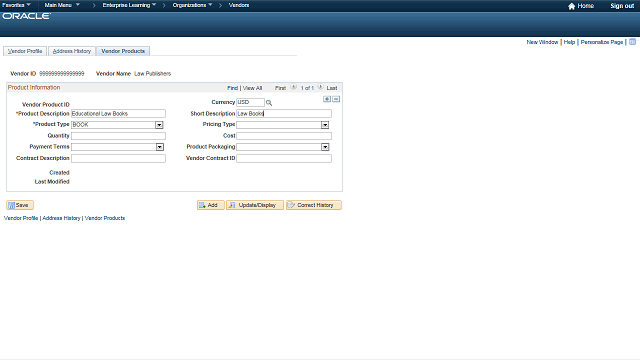Delete product row with minus icon
This screenshot has height=360, width=640.
click(336, 99)
